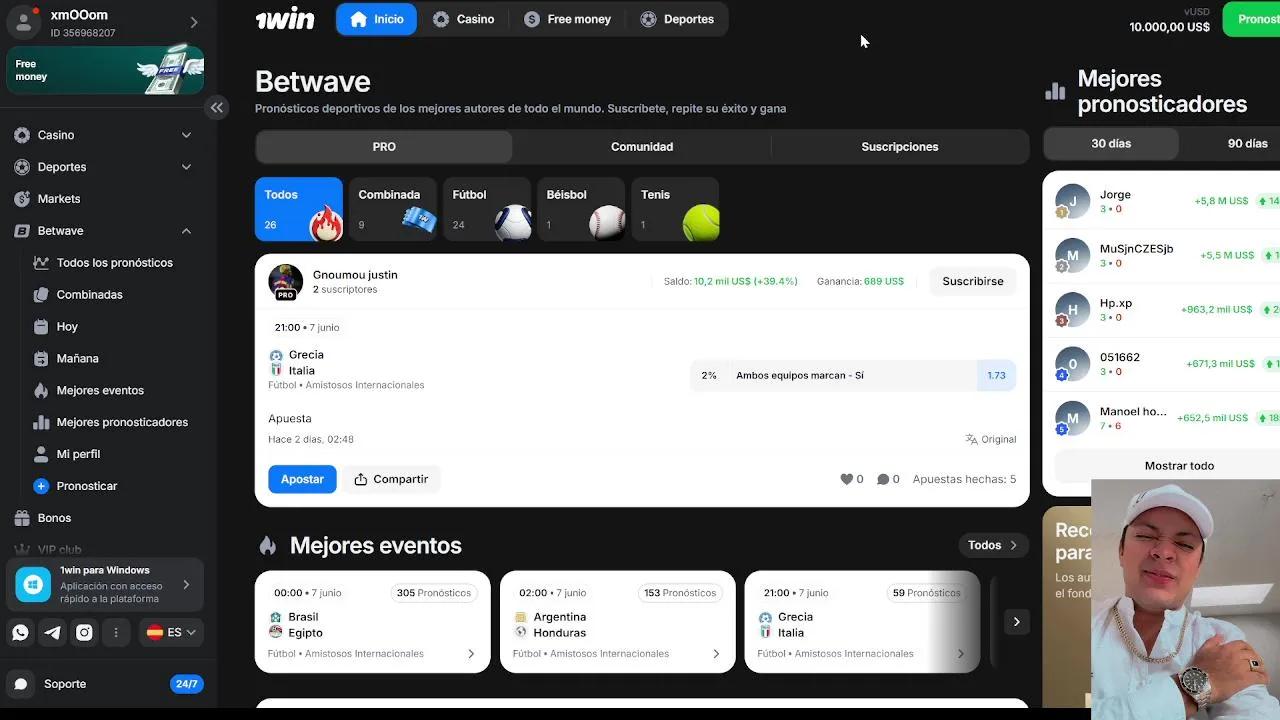This screenshot has height=720, width=1280.
Task: Expand Deportes sidebar section
Action: click(x=186, y=167)
